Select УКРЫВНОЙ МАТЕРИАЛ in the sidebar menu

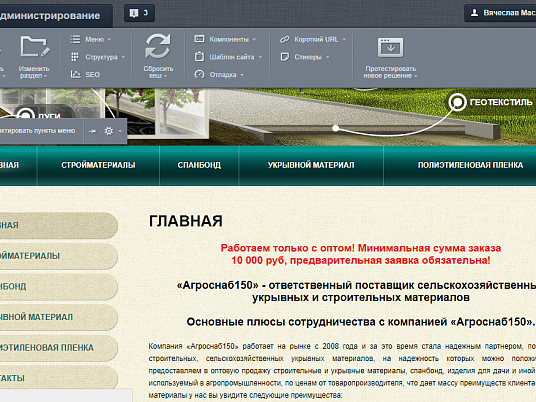click(58, 317)
